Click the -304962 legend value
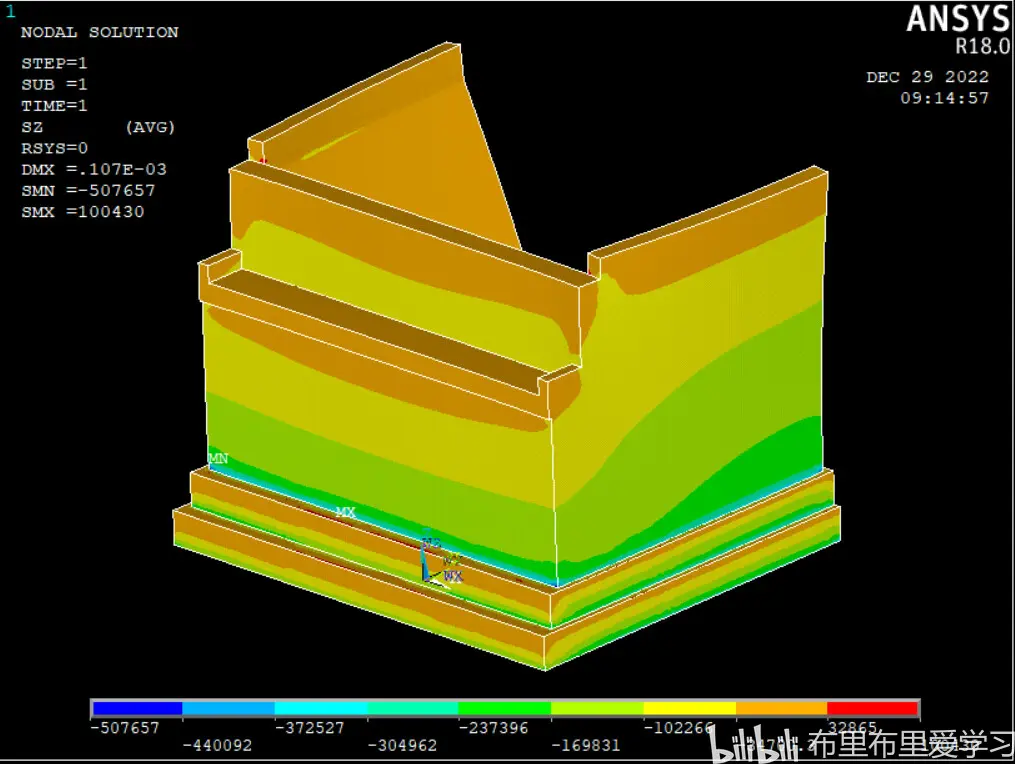The height and width of the screenshot is (764, 1015). click(402, 746)
